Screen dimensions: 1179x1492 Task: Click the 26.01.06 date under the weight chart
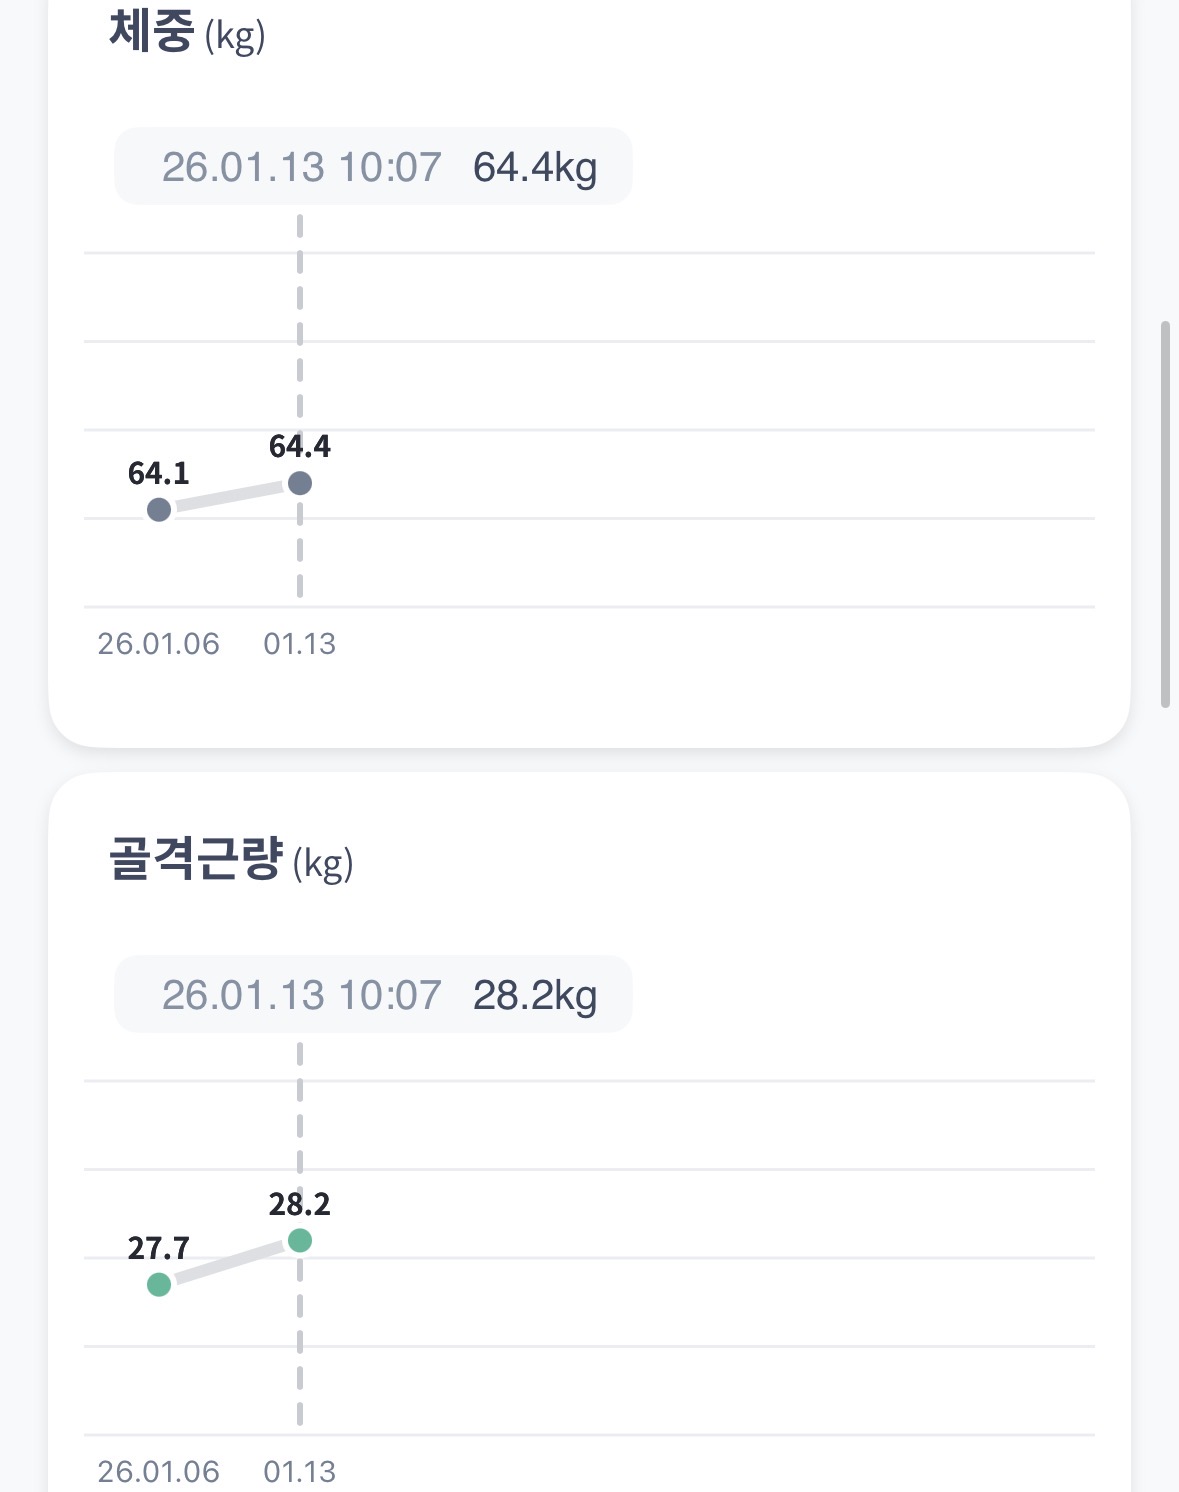(x=158, y=644)
